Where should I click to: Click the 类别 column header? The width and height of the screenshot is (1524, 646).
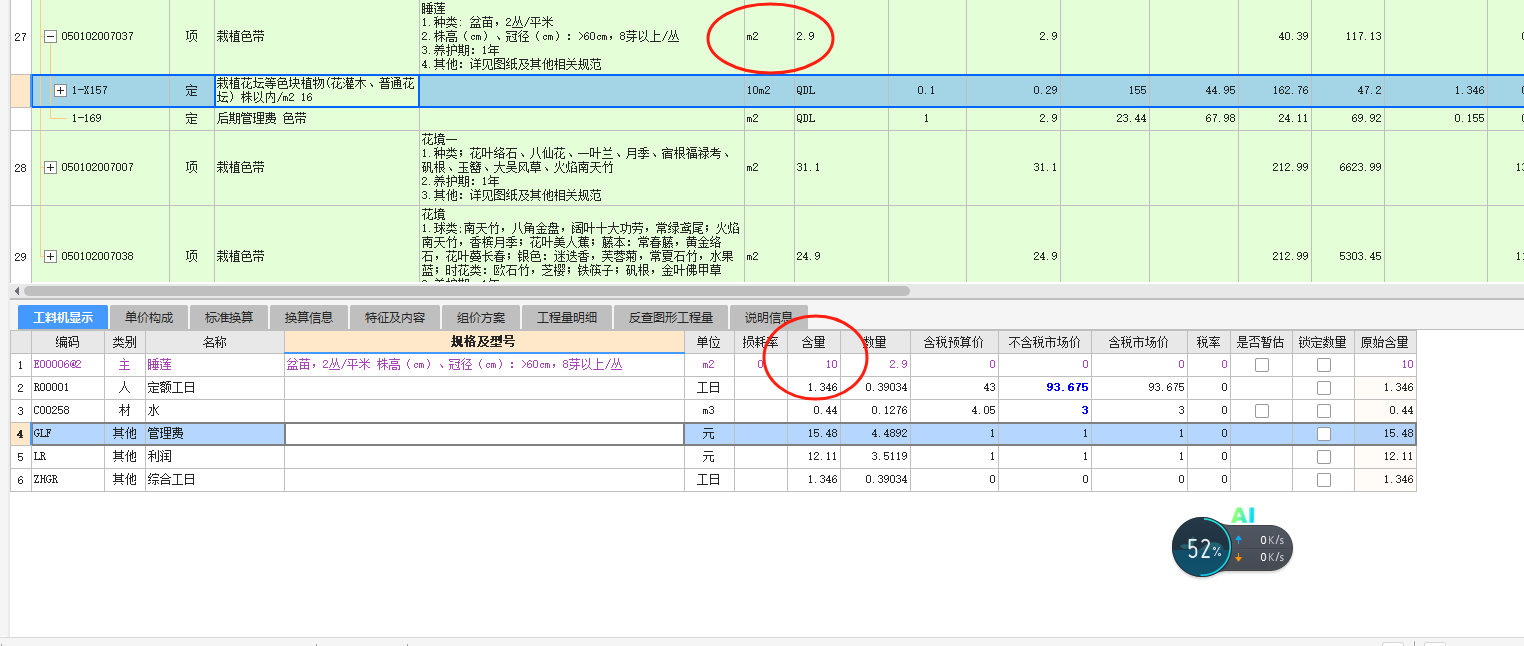125,342
